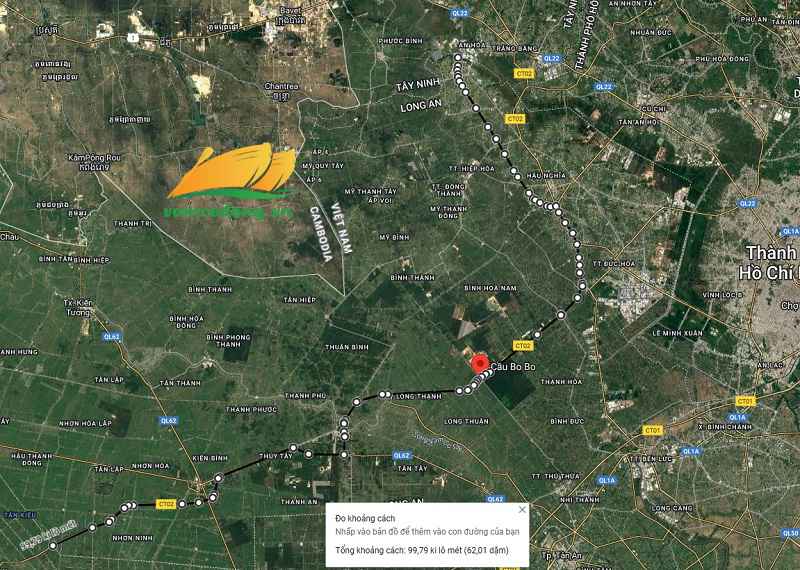Select the last waypoint at the southwest path end
This screenshot has height=570, width=800.
[x=53, y=546]
